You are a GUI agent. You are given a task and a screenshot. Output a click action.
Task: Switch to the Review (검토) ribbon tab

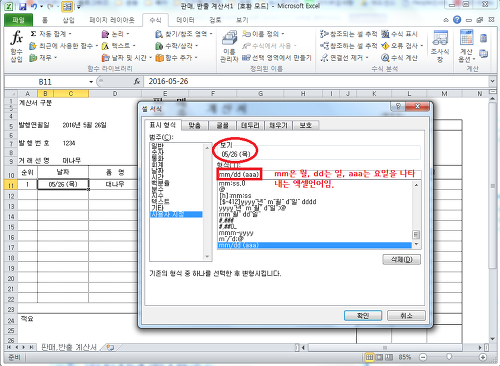click(215, 20)
